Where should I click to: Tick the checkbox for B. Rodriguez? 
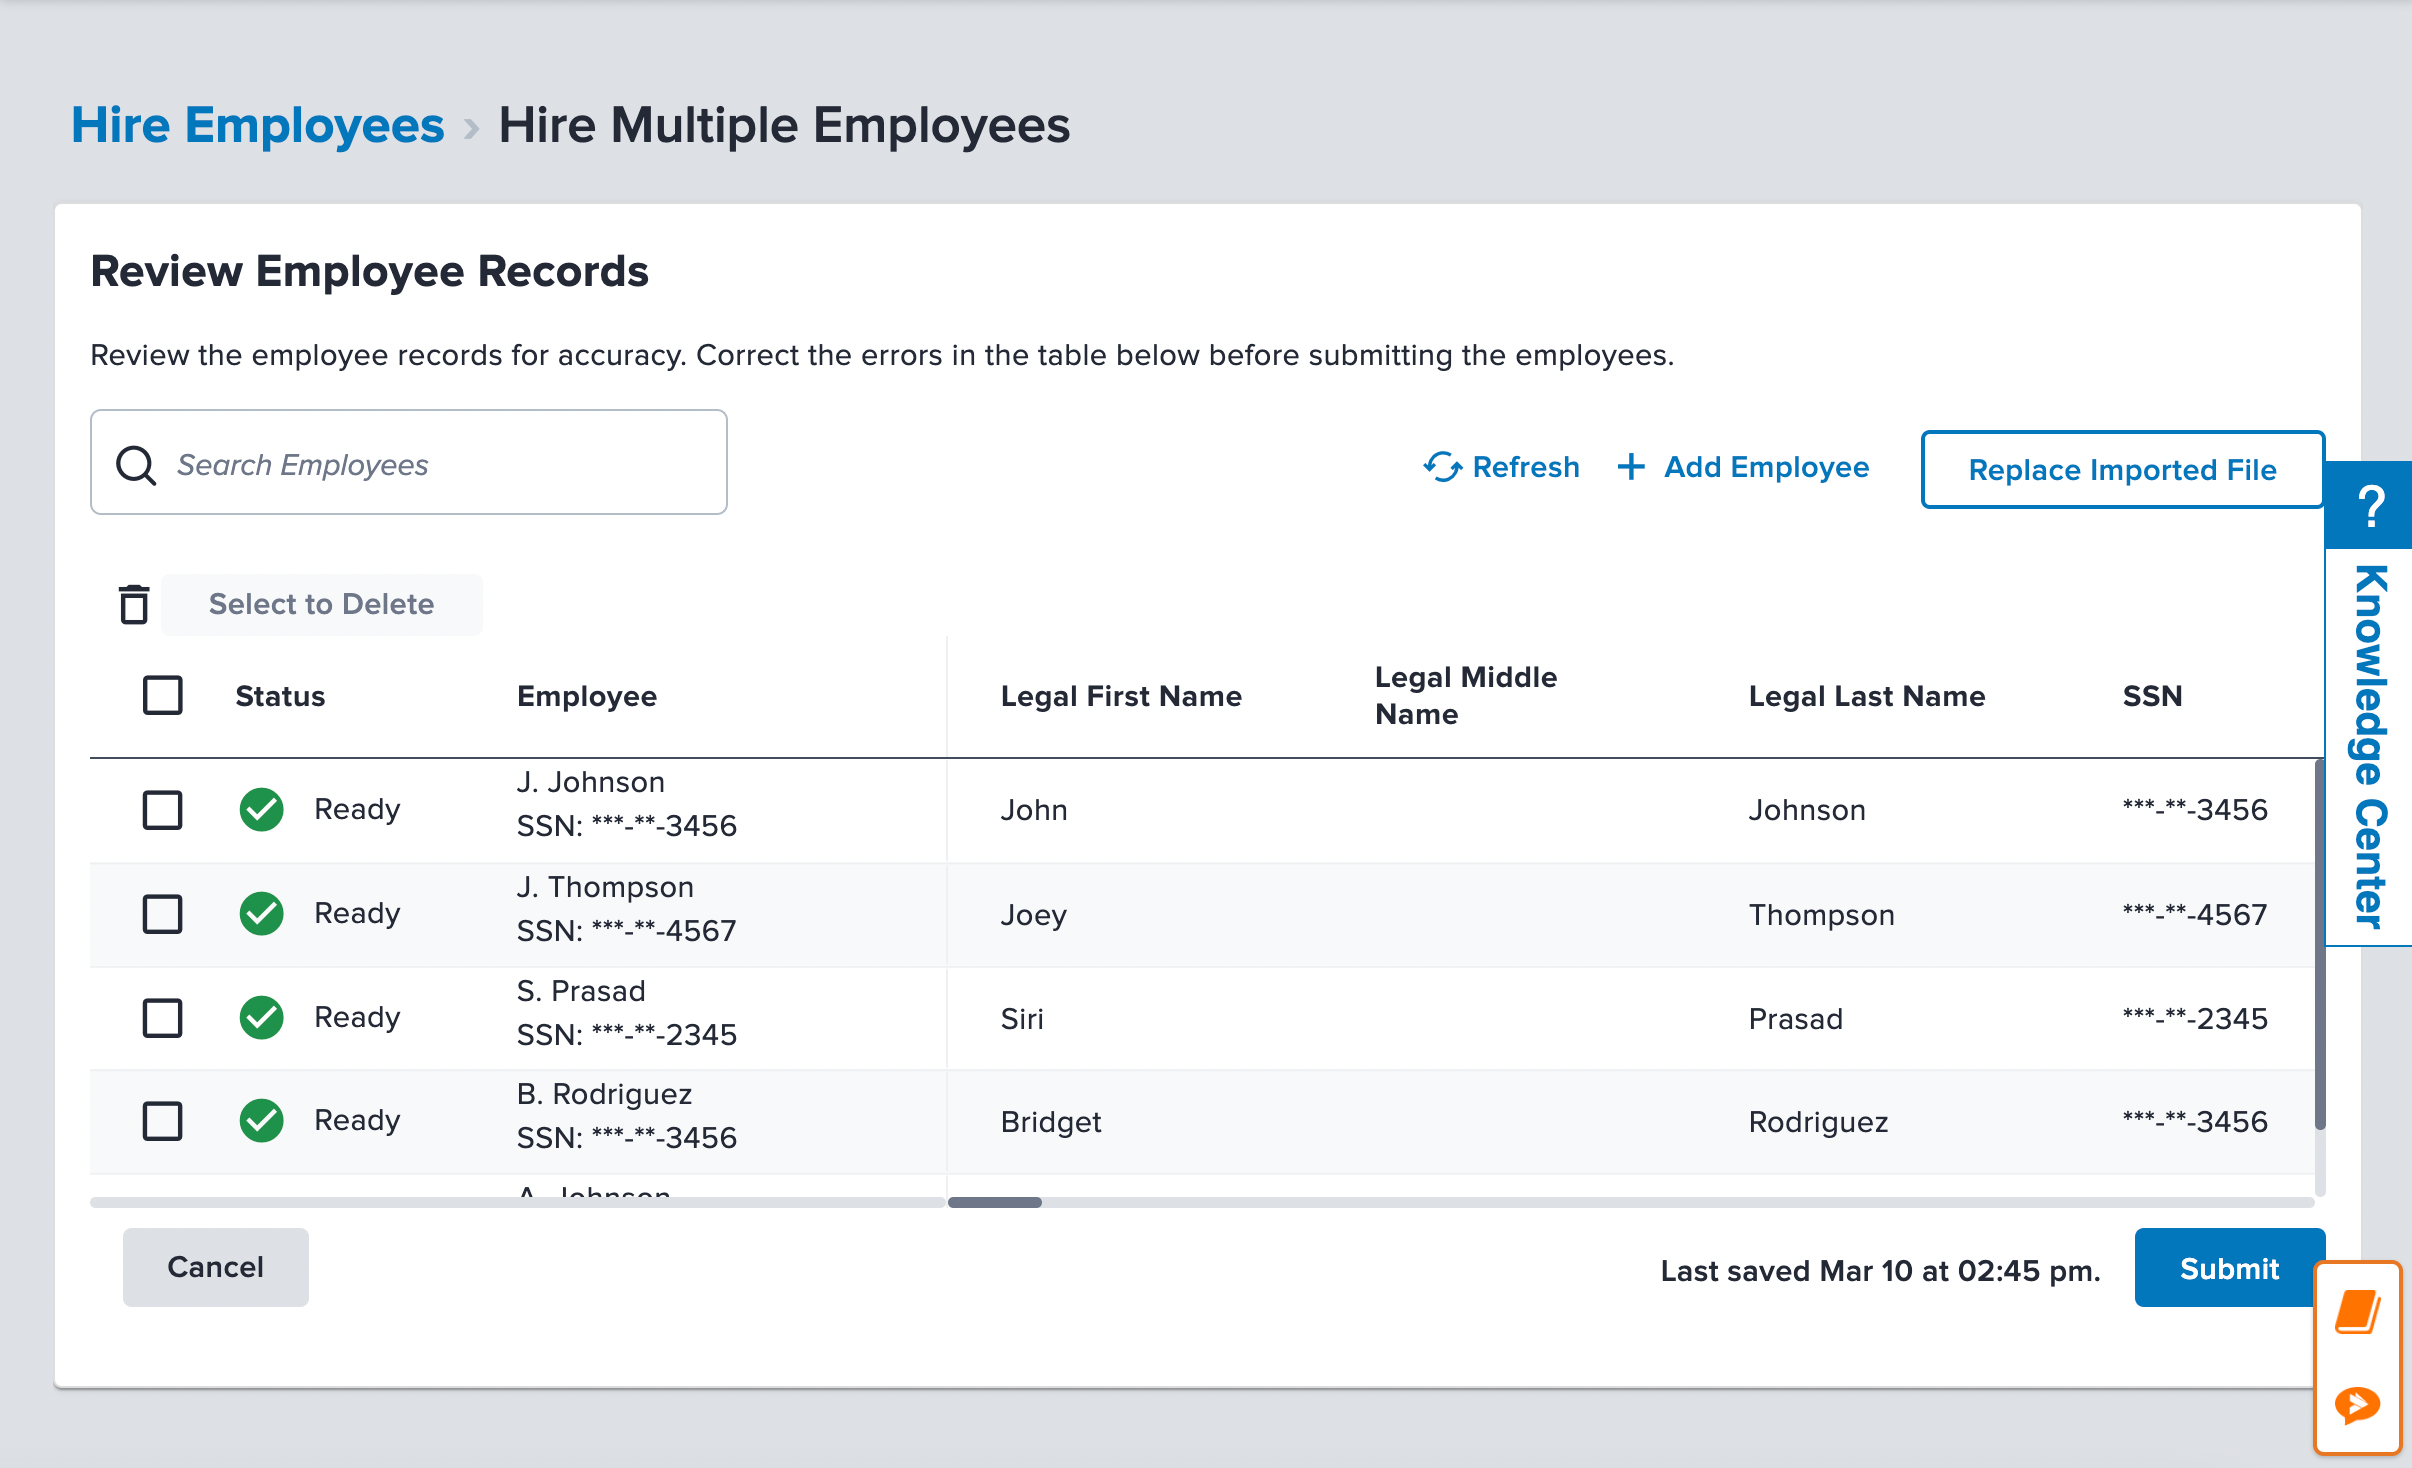pyautogui.click(x=162, y=1121)
